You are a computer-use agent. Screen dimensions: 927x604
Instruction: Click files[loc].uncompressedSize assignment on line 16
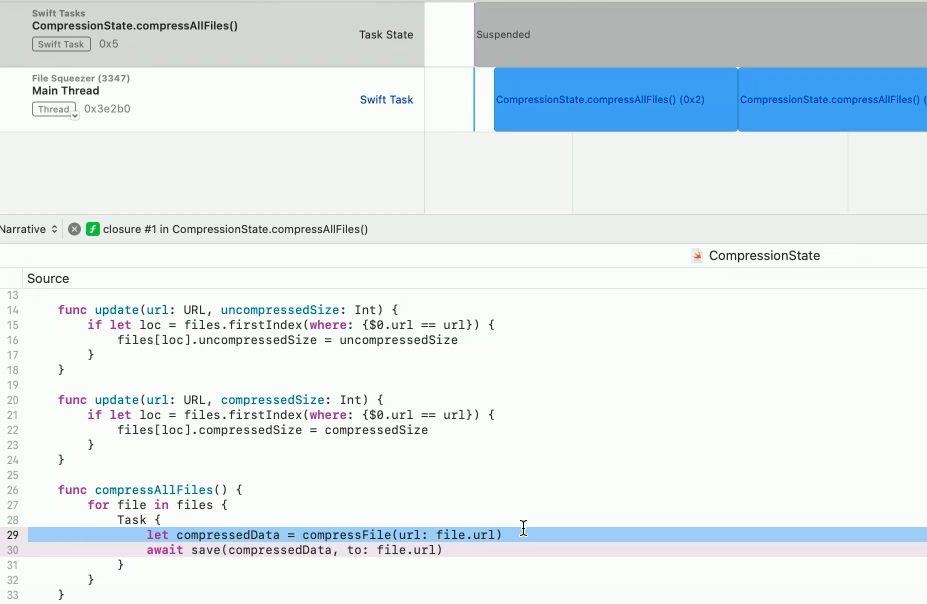point(287,340)
